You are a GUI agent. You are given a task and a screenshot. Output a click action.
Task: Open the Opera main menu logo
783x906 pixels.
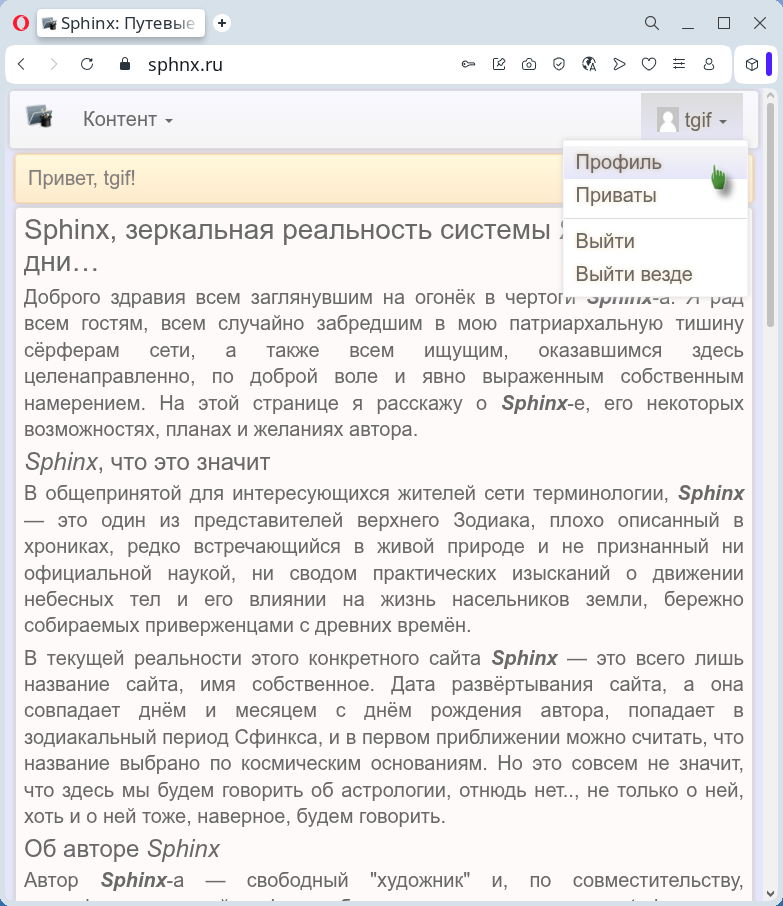20,23
